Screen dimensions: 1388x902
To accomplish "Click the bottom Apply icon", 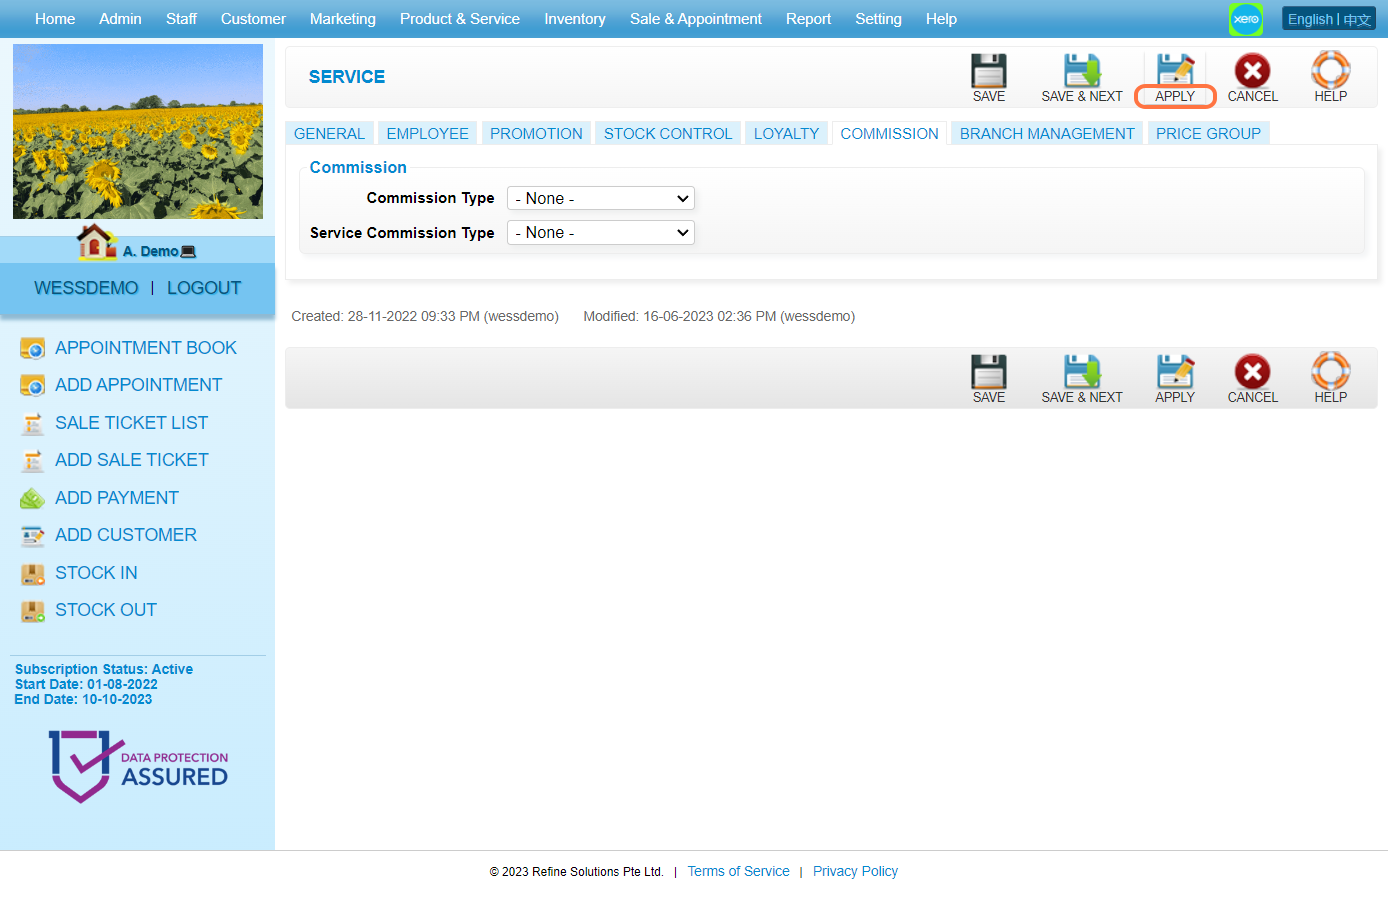I will (x=1175, y=372).
